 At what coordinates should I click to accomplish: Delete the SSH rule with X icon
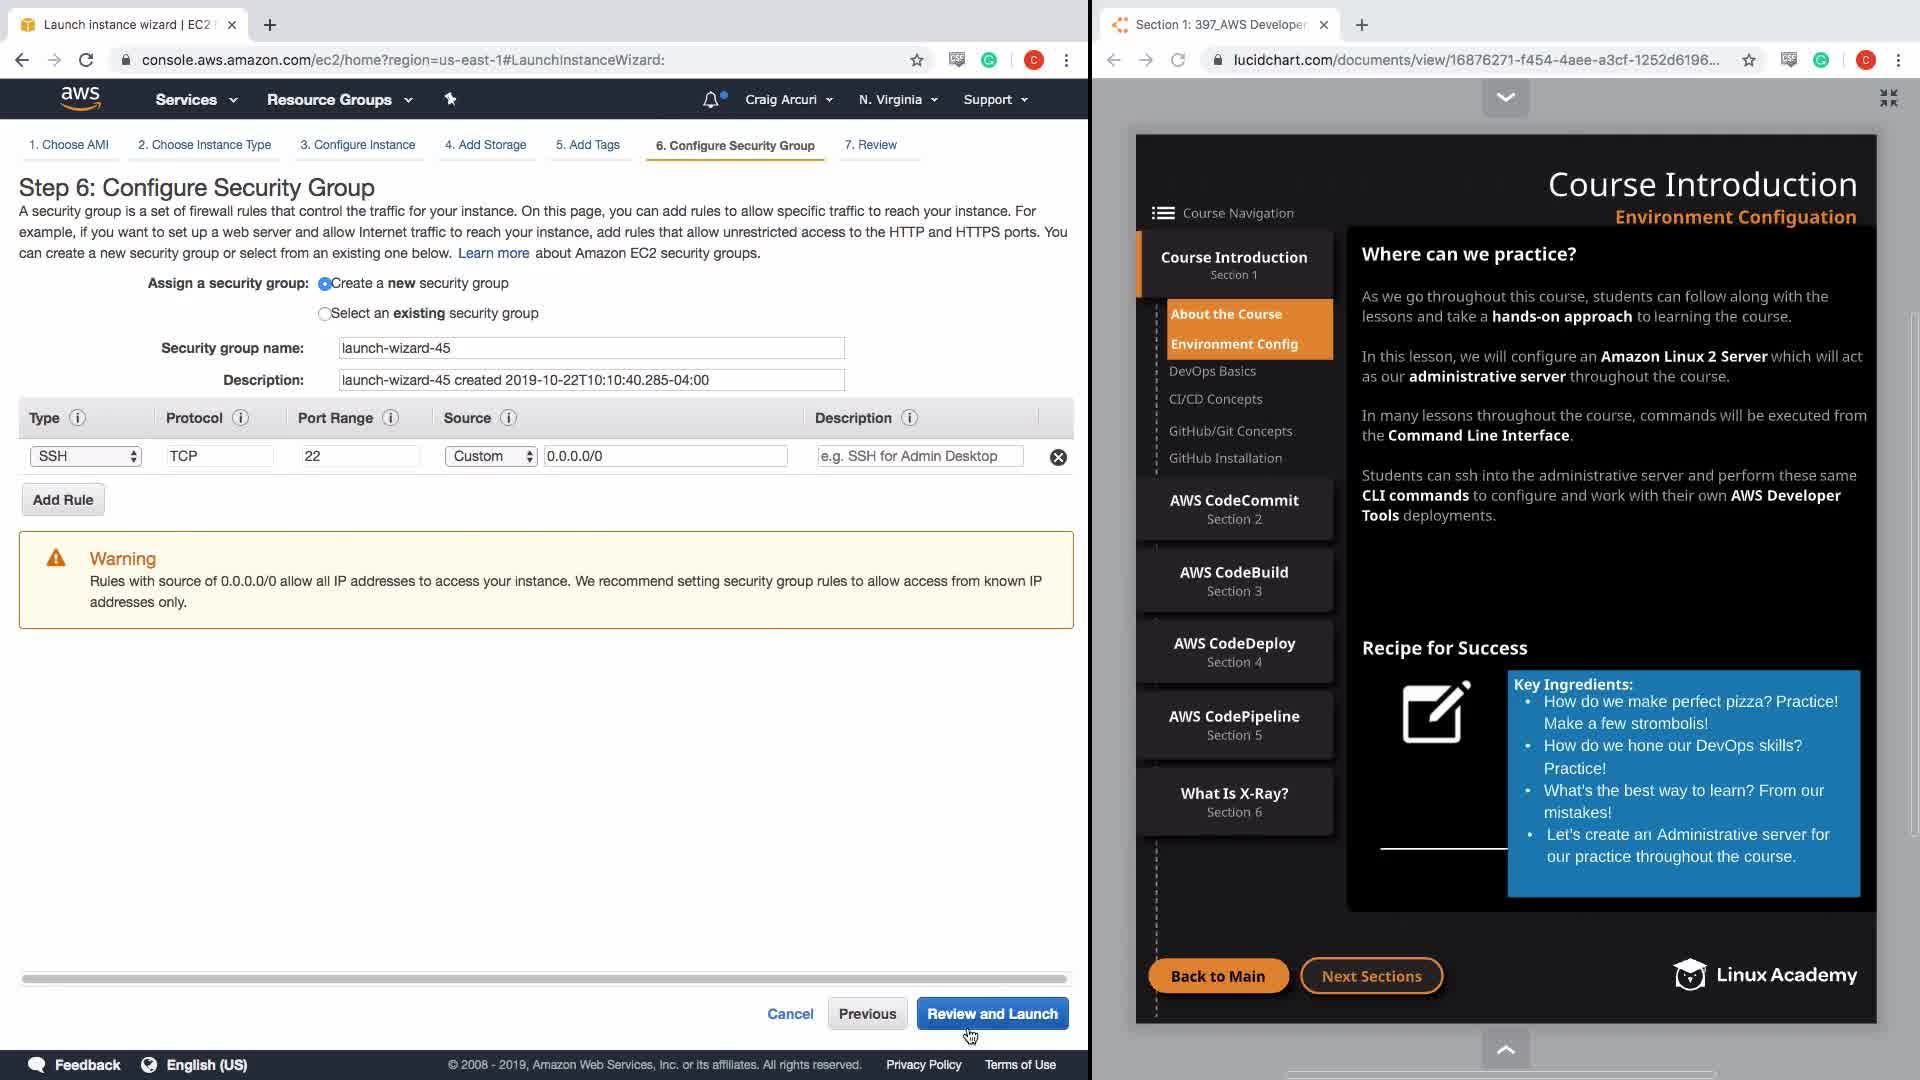pos(1058,457)
